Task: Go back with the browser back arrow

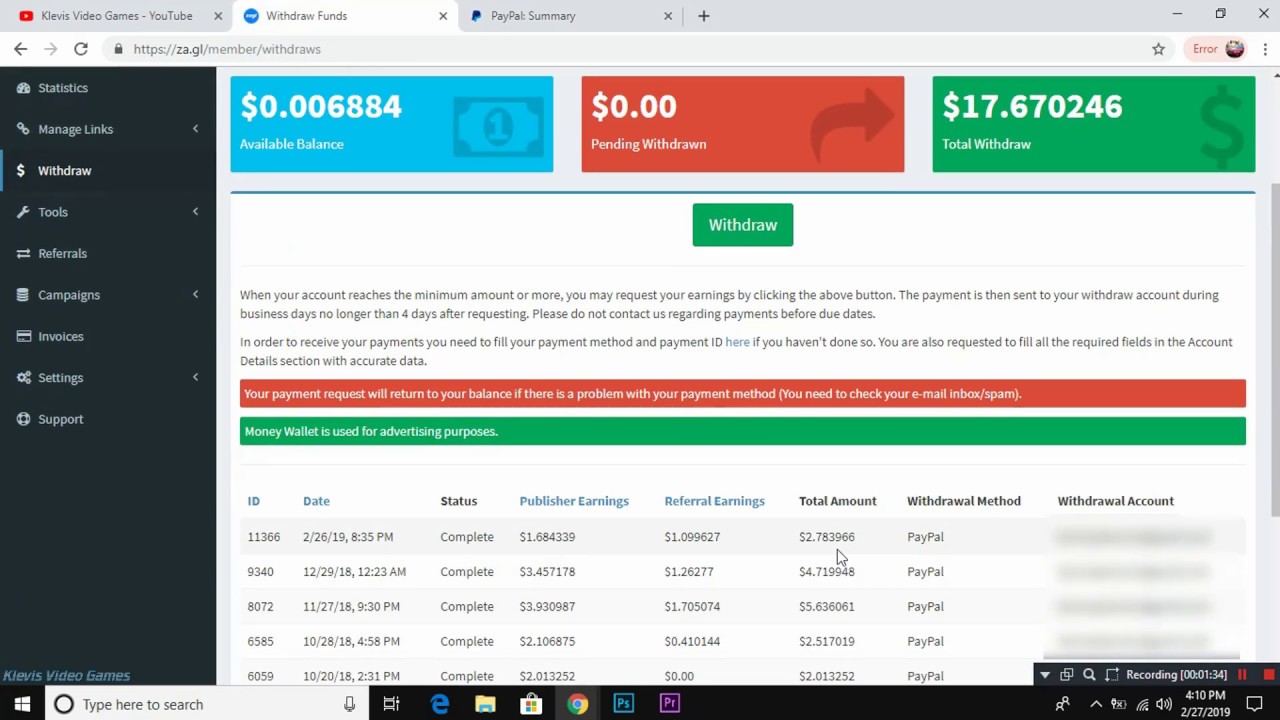Action: point(20,49)
